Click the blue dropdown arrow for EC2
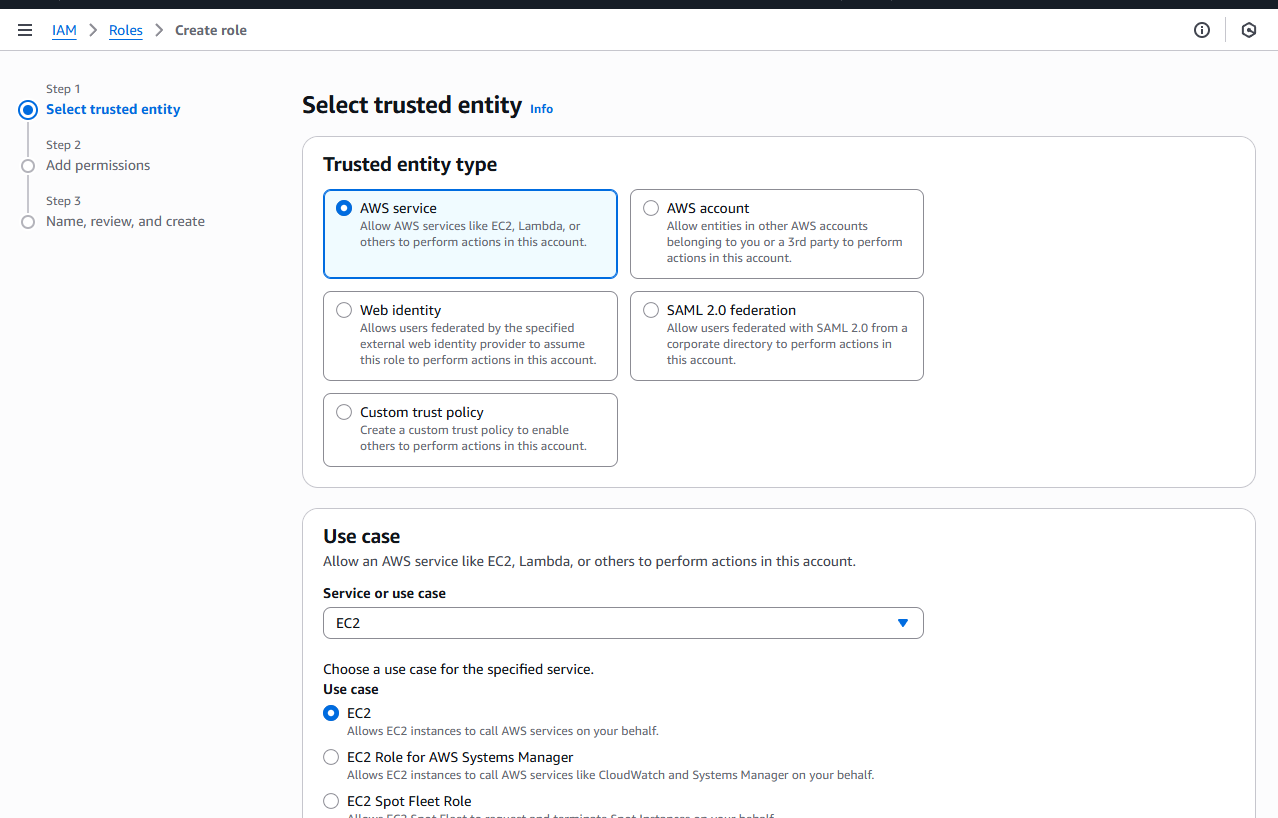1278x818 pixels. [902, 623]
